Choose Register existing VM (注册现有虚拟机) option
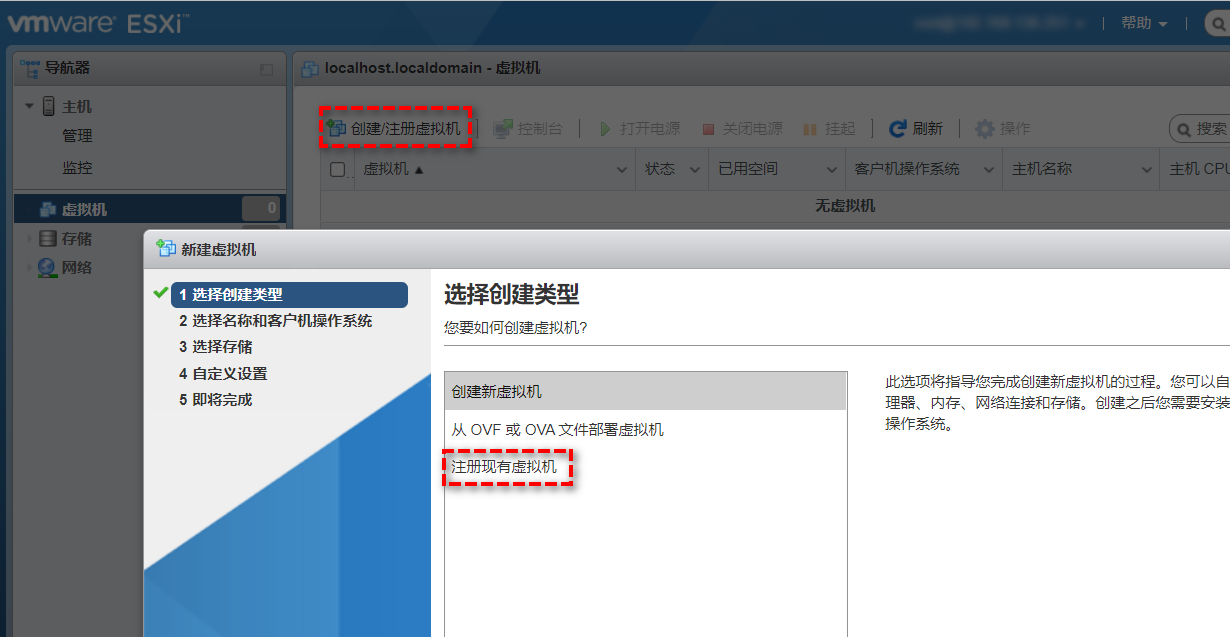Image resolution: width=1230 pixels, height=637 pixels. pos(504,467)
